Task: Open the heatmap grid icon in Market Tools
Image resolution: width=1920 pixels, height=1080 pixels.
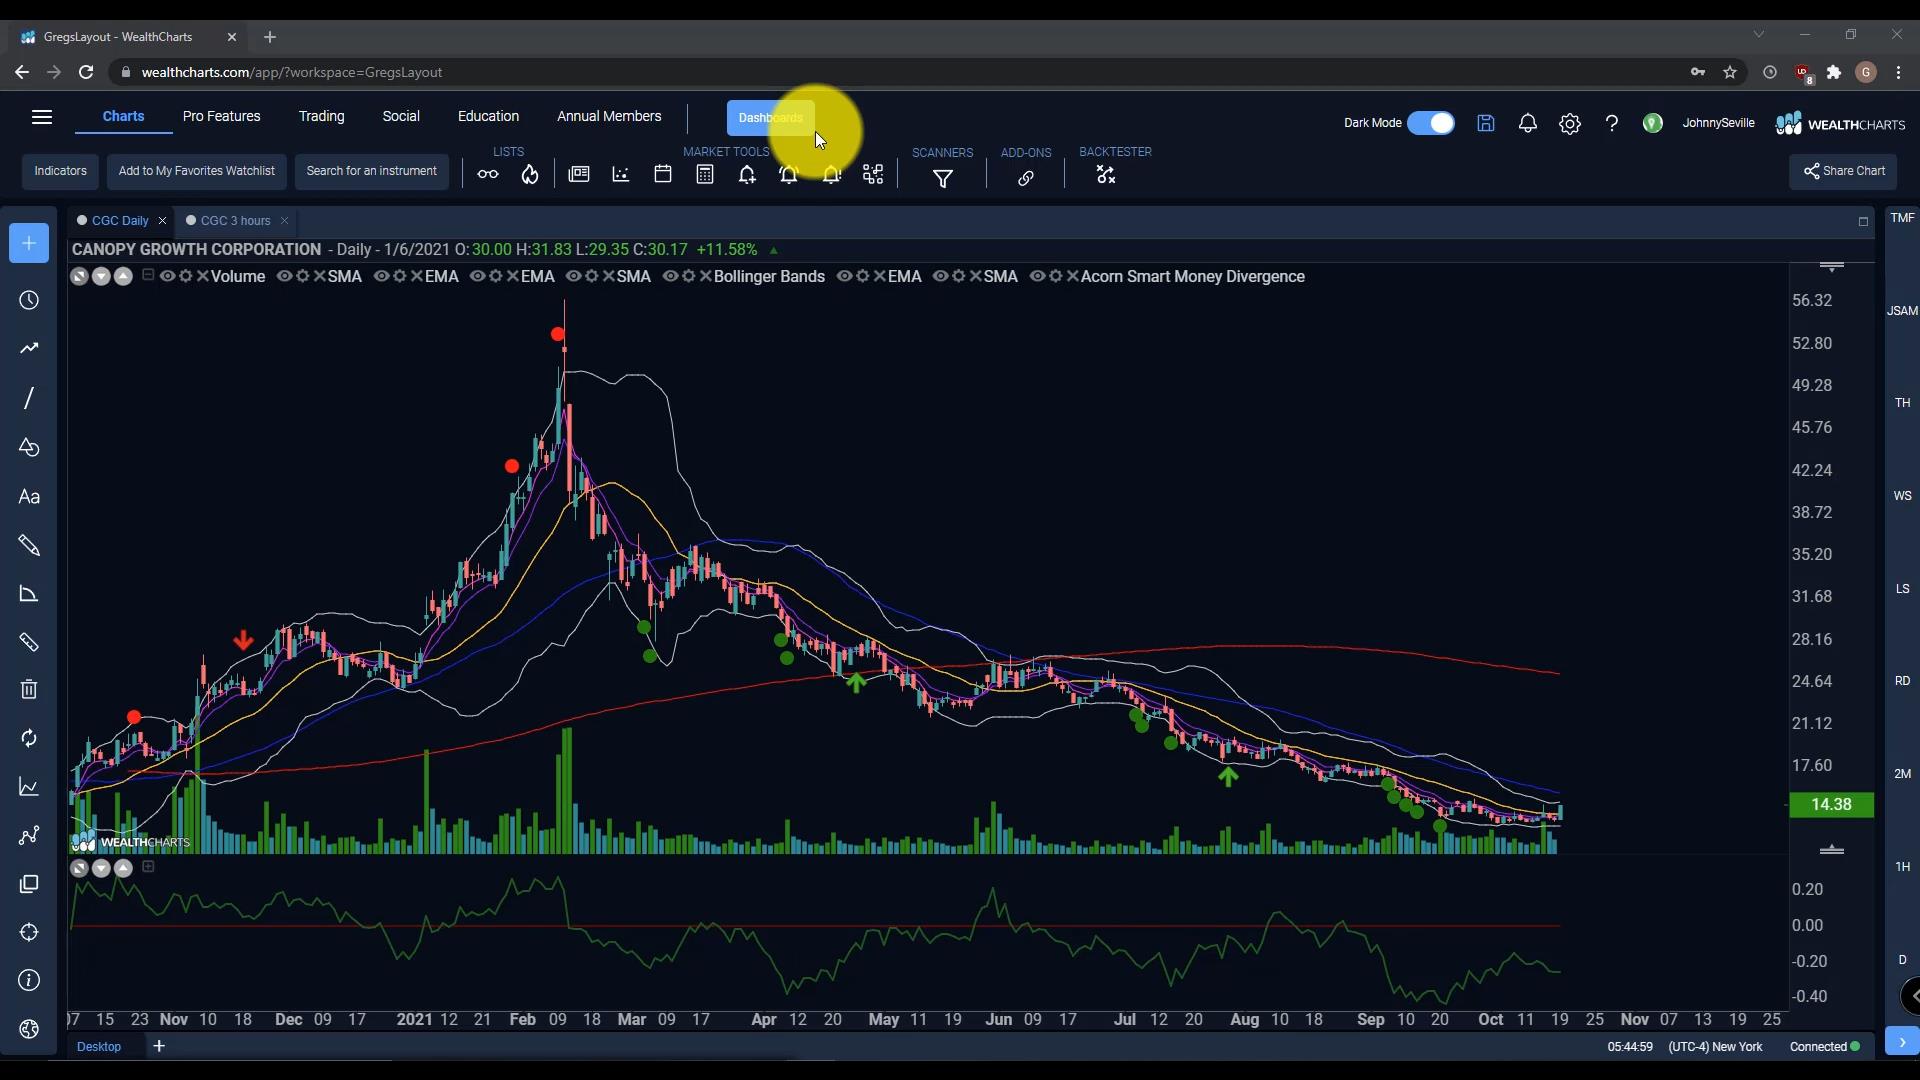Action: [873, 175]
